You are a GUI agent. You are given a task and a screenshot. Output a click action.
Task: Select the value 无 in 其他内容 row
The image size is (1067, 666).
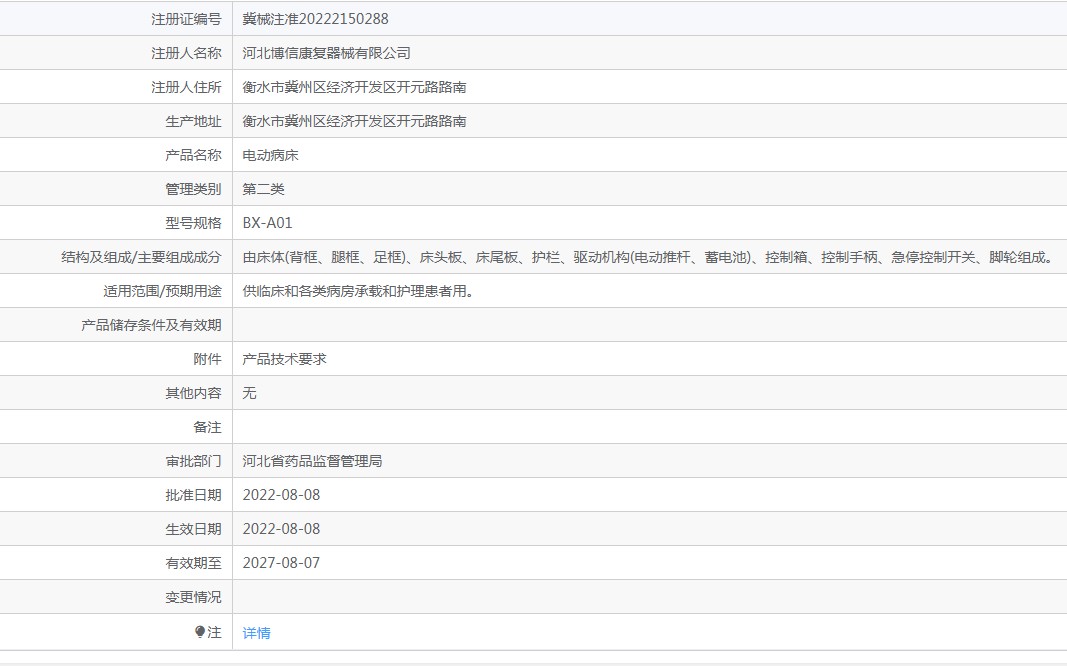tap(250, 393)
